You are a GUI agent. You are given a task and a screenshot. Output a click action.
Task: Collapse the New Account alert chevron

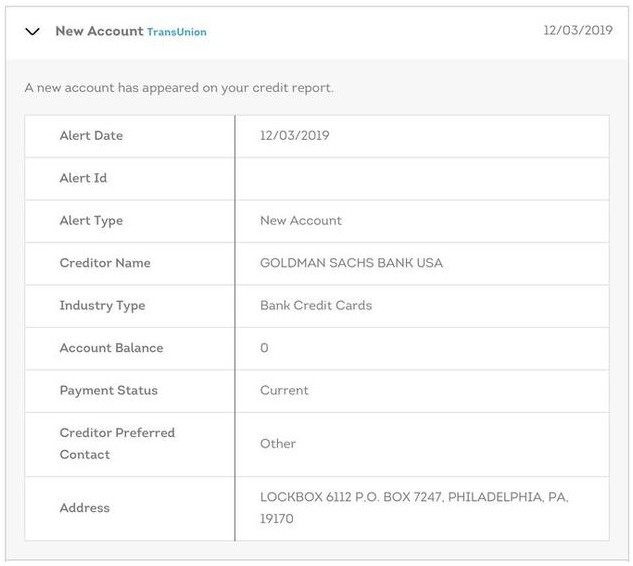pos(32,31)
